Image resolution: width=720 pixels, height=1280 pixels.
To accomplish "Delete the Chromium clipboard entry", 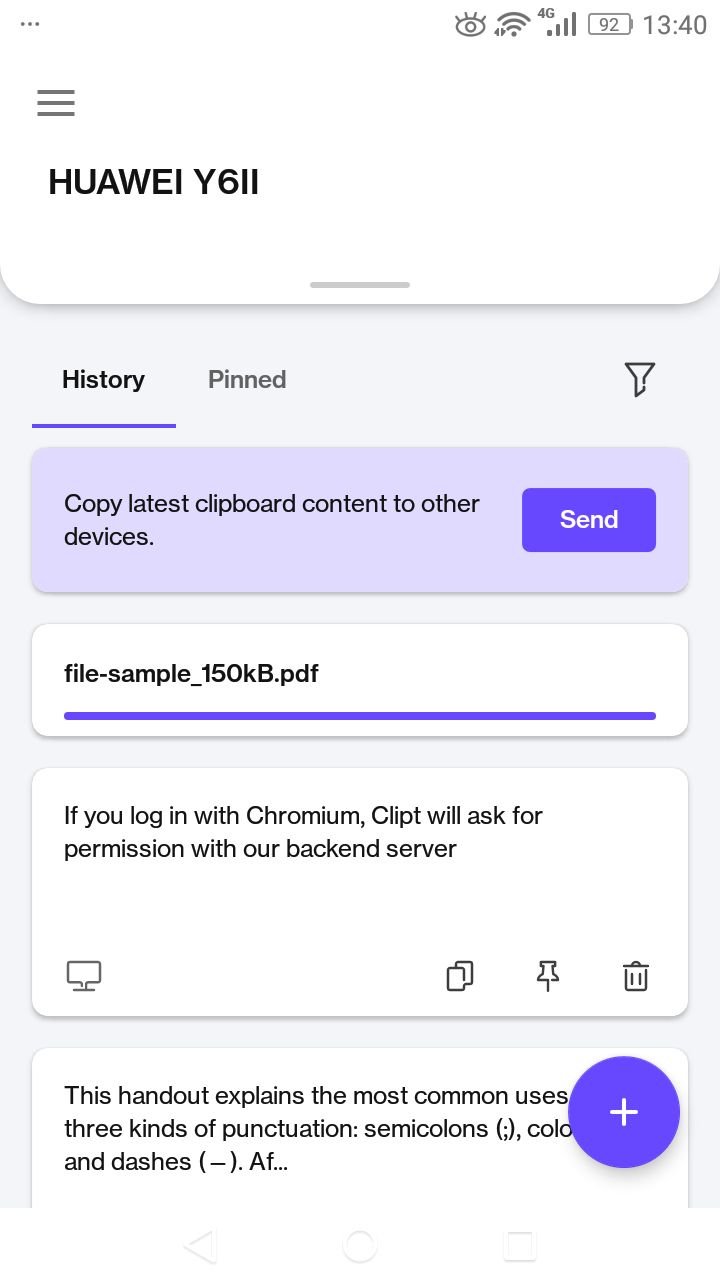I will click(636, 976).
